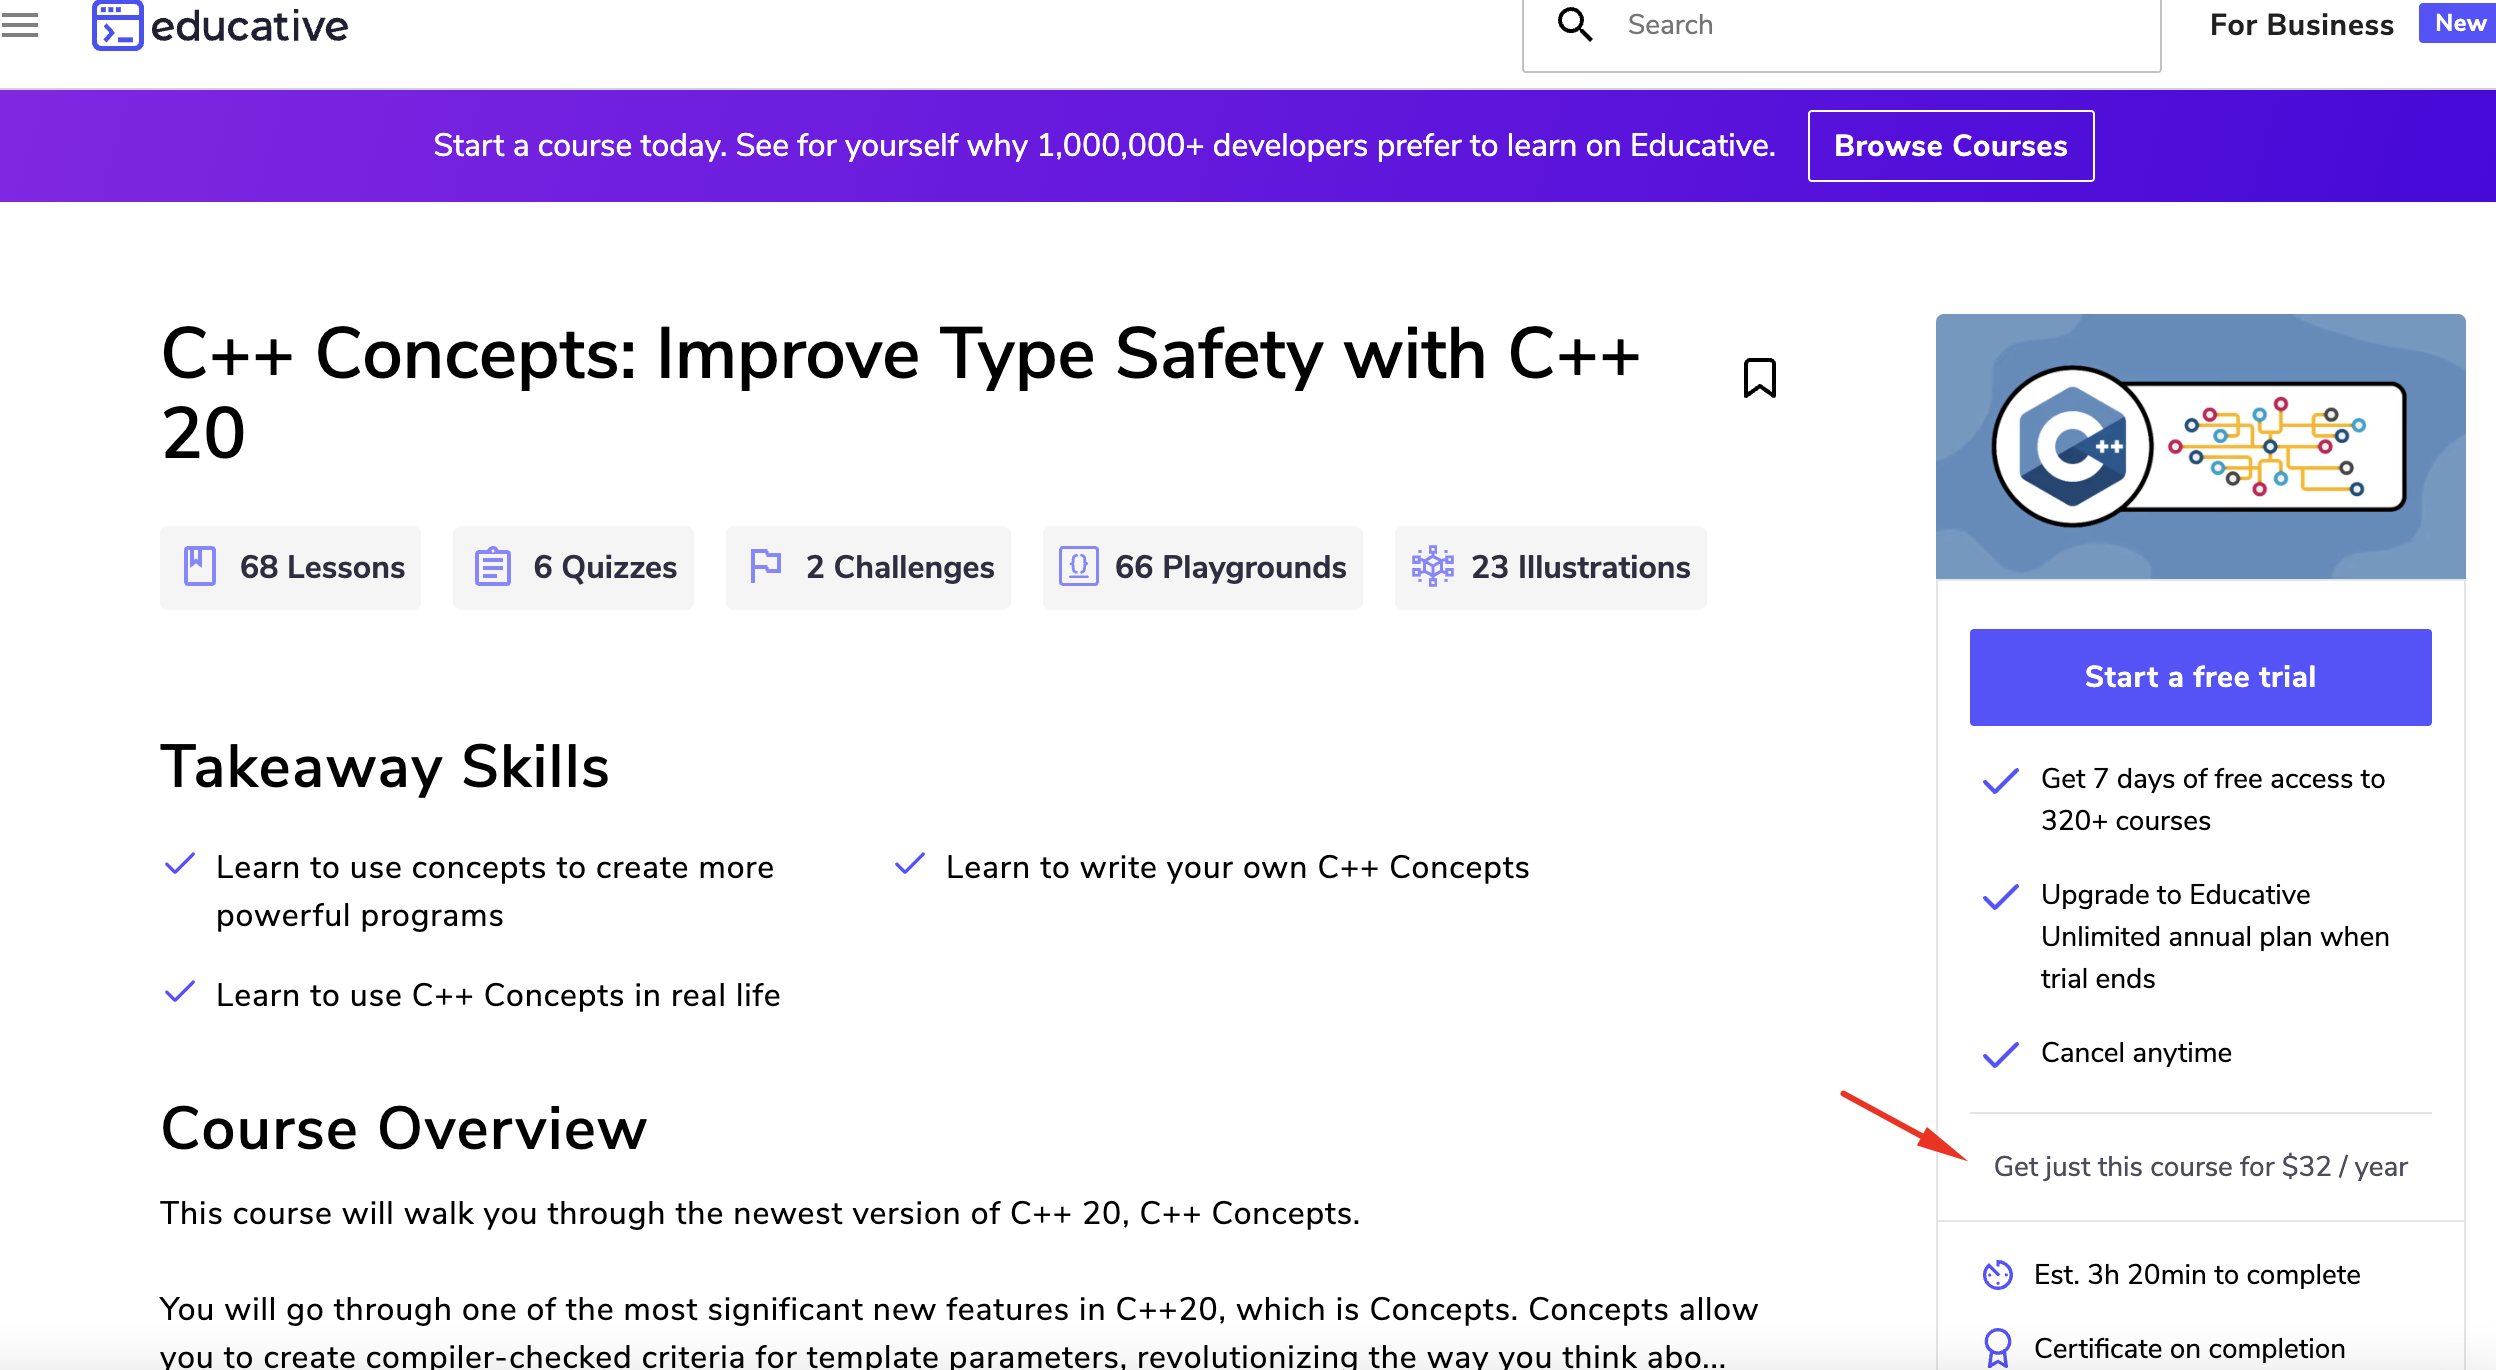
Task: Click the 66 Playgrounds label
Action: (1230, 567)
